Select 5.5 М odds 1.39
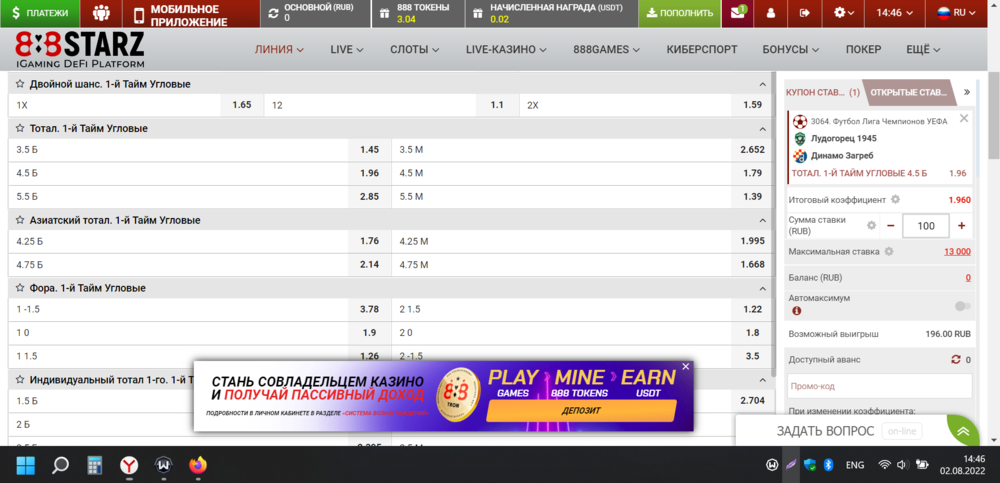This screenshot has height=483, width=1000. [x=752, y=197]
